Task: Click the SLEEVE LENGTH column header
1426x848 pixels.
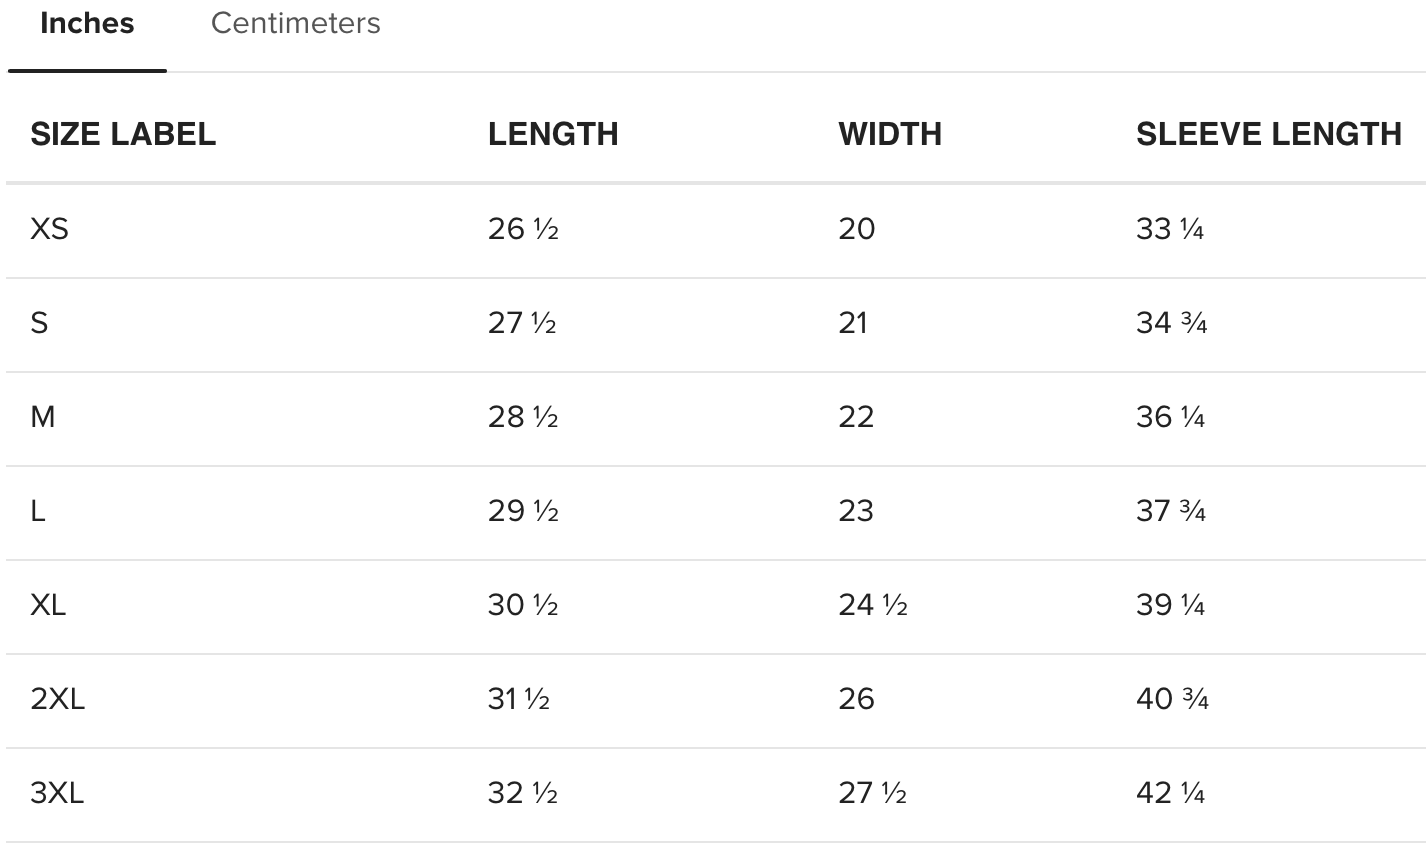Action: pos(1268,134)
